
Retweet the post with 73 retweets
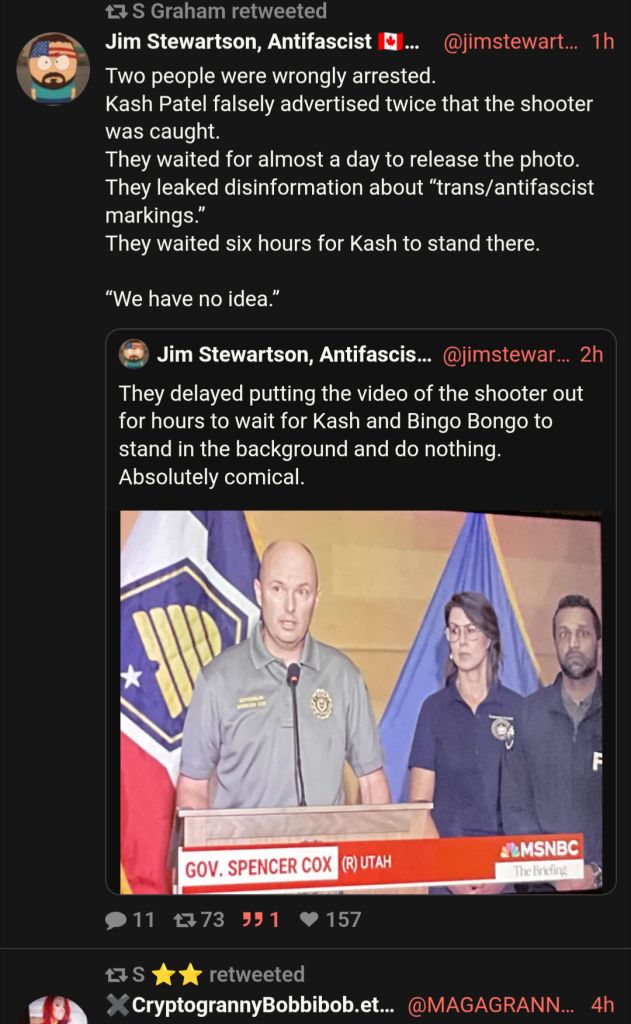click(x=184, y=920)
